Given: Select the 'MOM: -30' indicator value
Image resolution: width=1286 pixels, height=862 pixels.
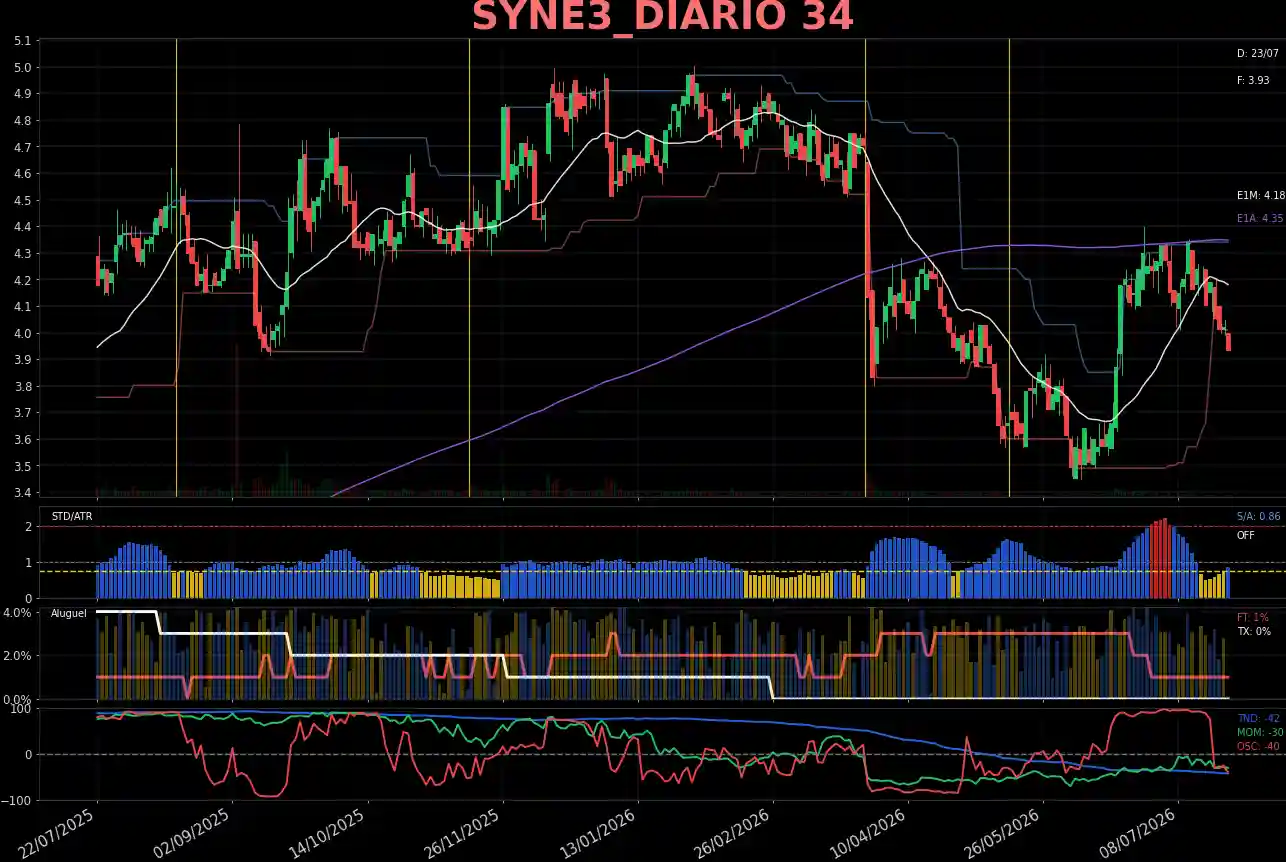Looking at the screenshot, I should pos(1260,732).
